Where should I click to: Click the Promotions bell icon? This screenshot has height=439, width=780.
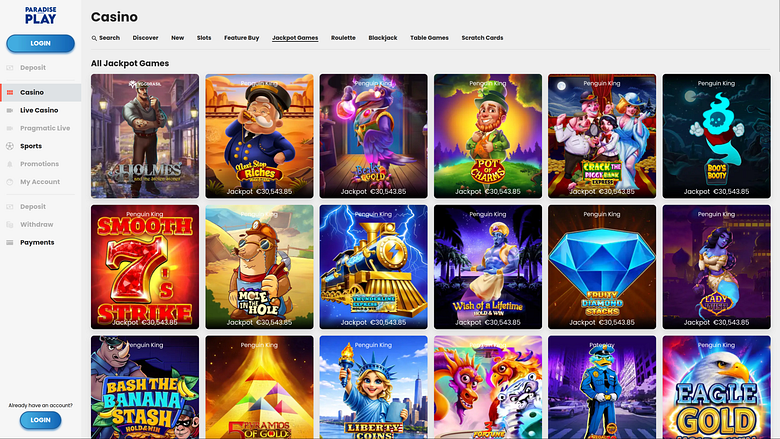[10, 164]
